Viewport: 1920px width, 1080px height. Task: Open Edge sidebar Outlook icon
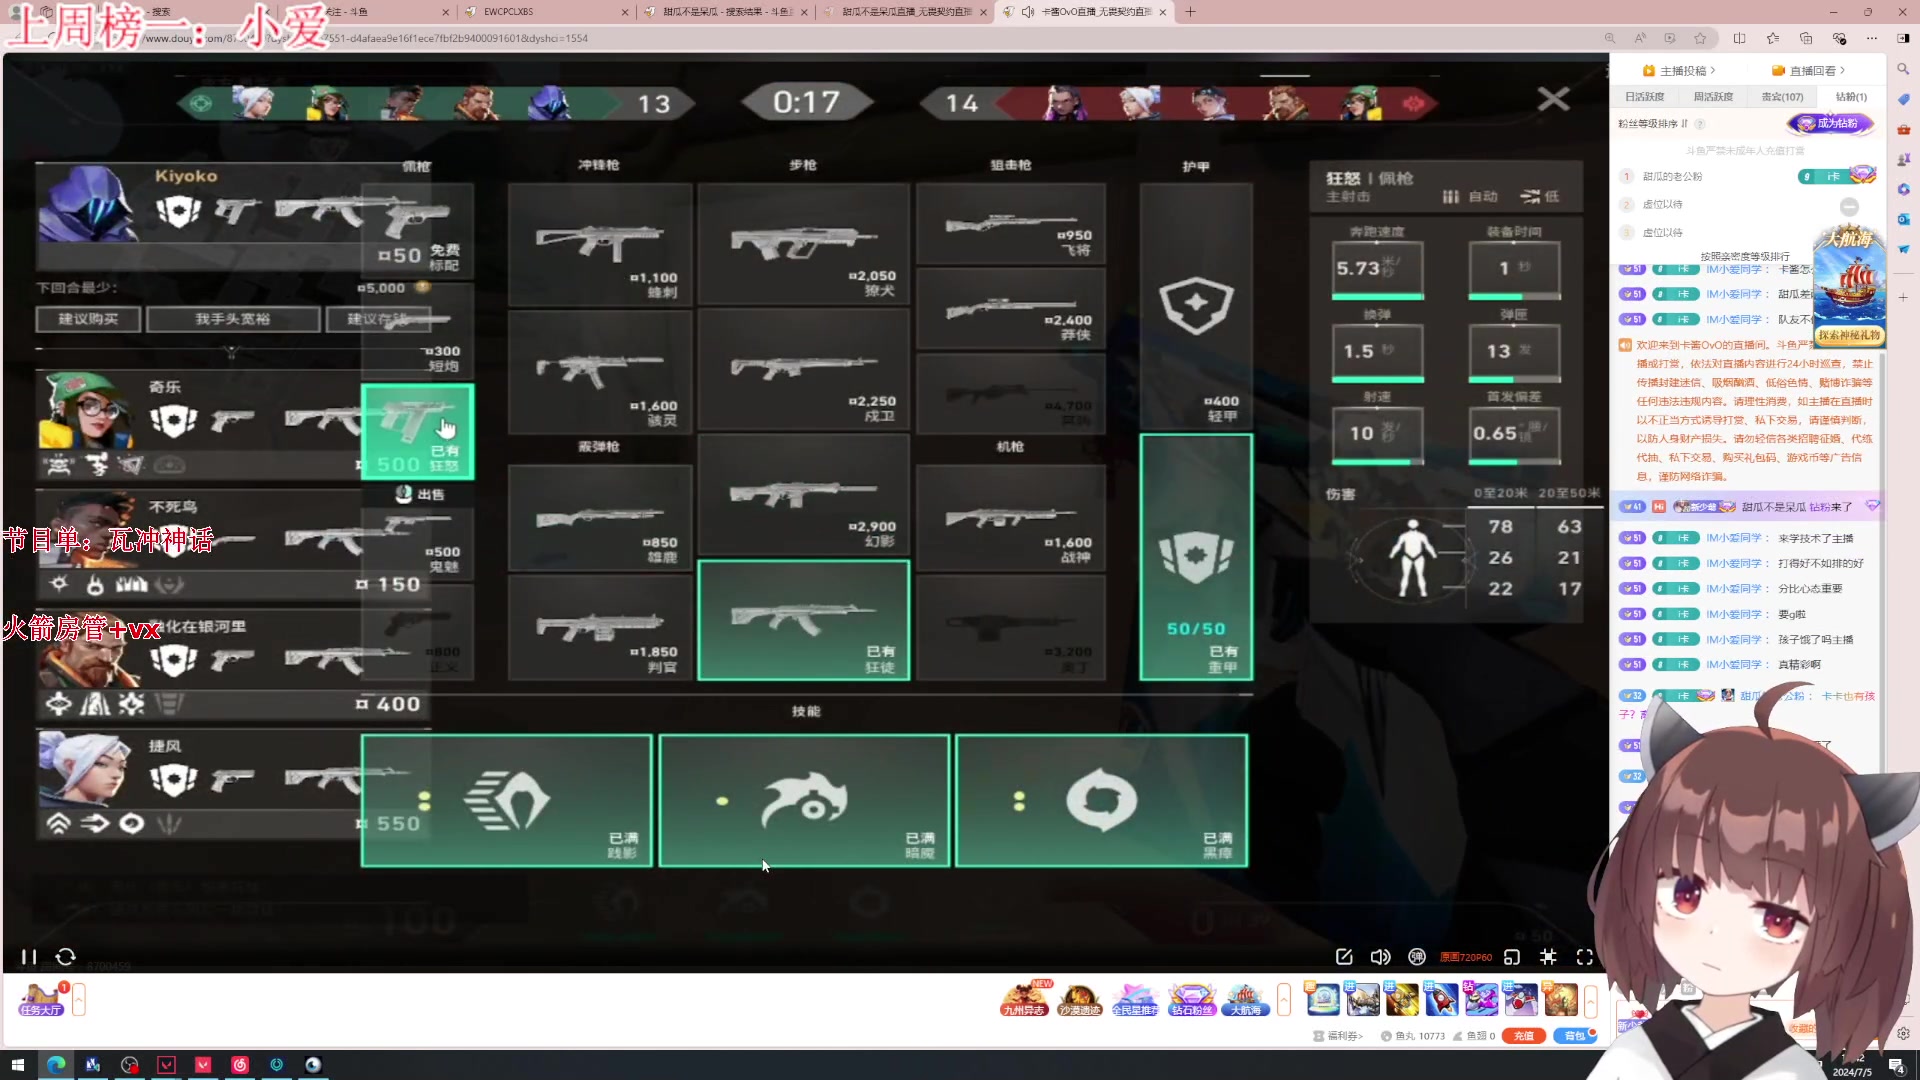1903,219
